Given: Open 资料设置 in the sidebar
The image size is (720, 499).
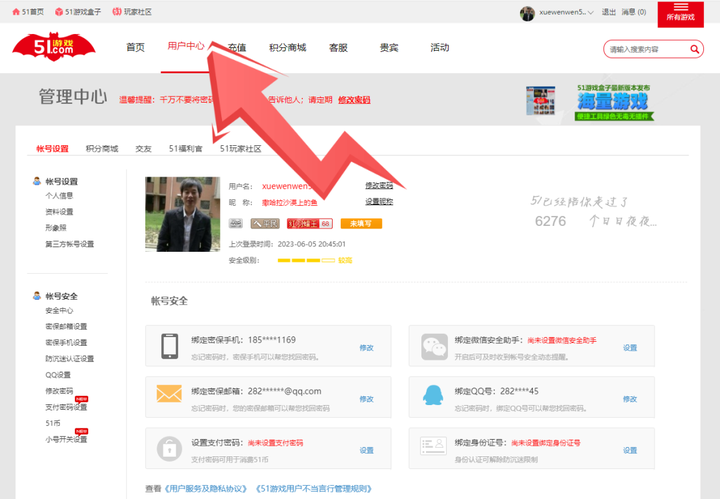Looking at the screenshot, I should point(59,212).
